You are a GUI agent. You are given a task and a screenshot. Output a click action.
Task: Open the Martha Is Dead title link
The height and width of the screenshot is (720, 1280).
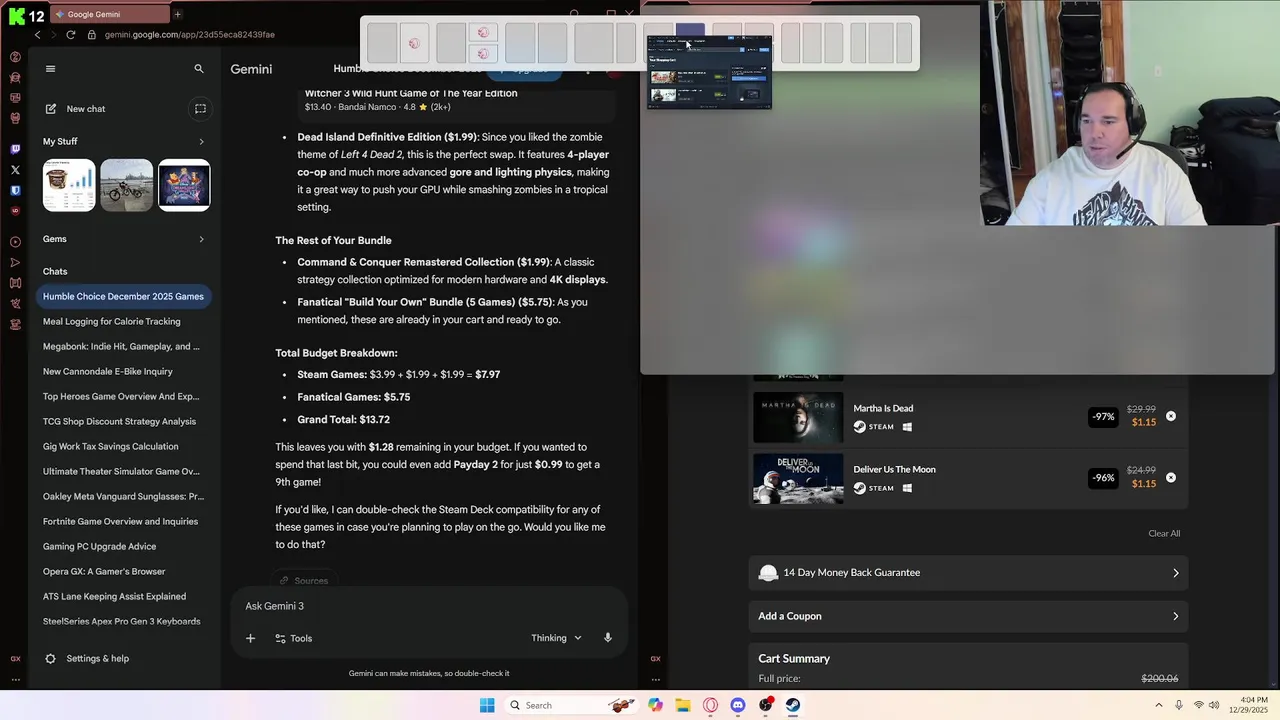tap(883, 408)
